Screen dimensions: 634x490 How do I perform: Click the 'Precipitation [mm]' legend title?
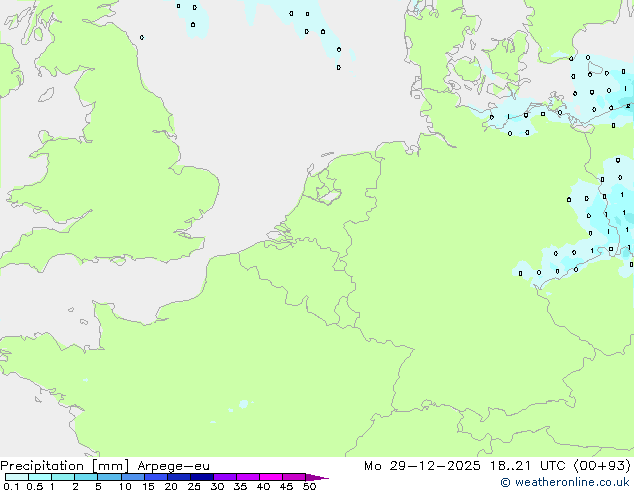coord(64,465)
